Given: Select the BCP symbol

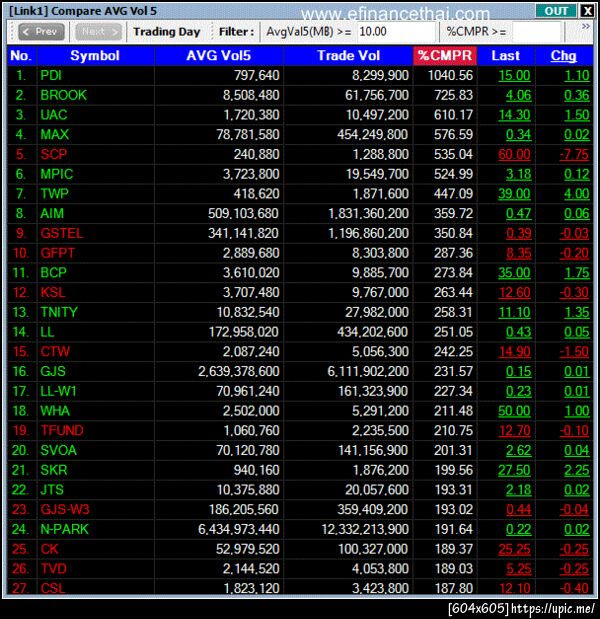Looking at the screenshot, I should click(53, 273).
